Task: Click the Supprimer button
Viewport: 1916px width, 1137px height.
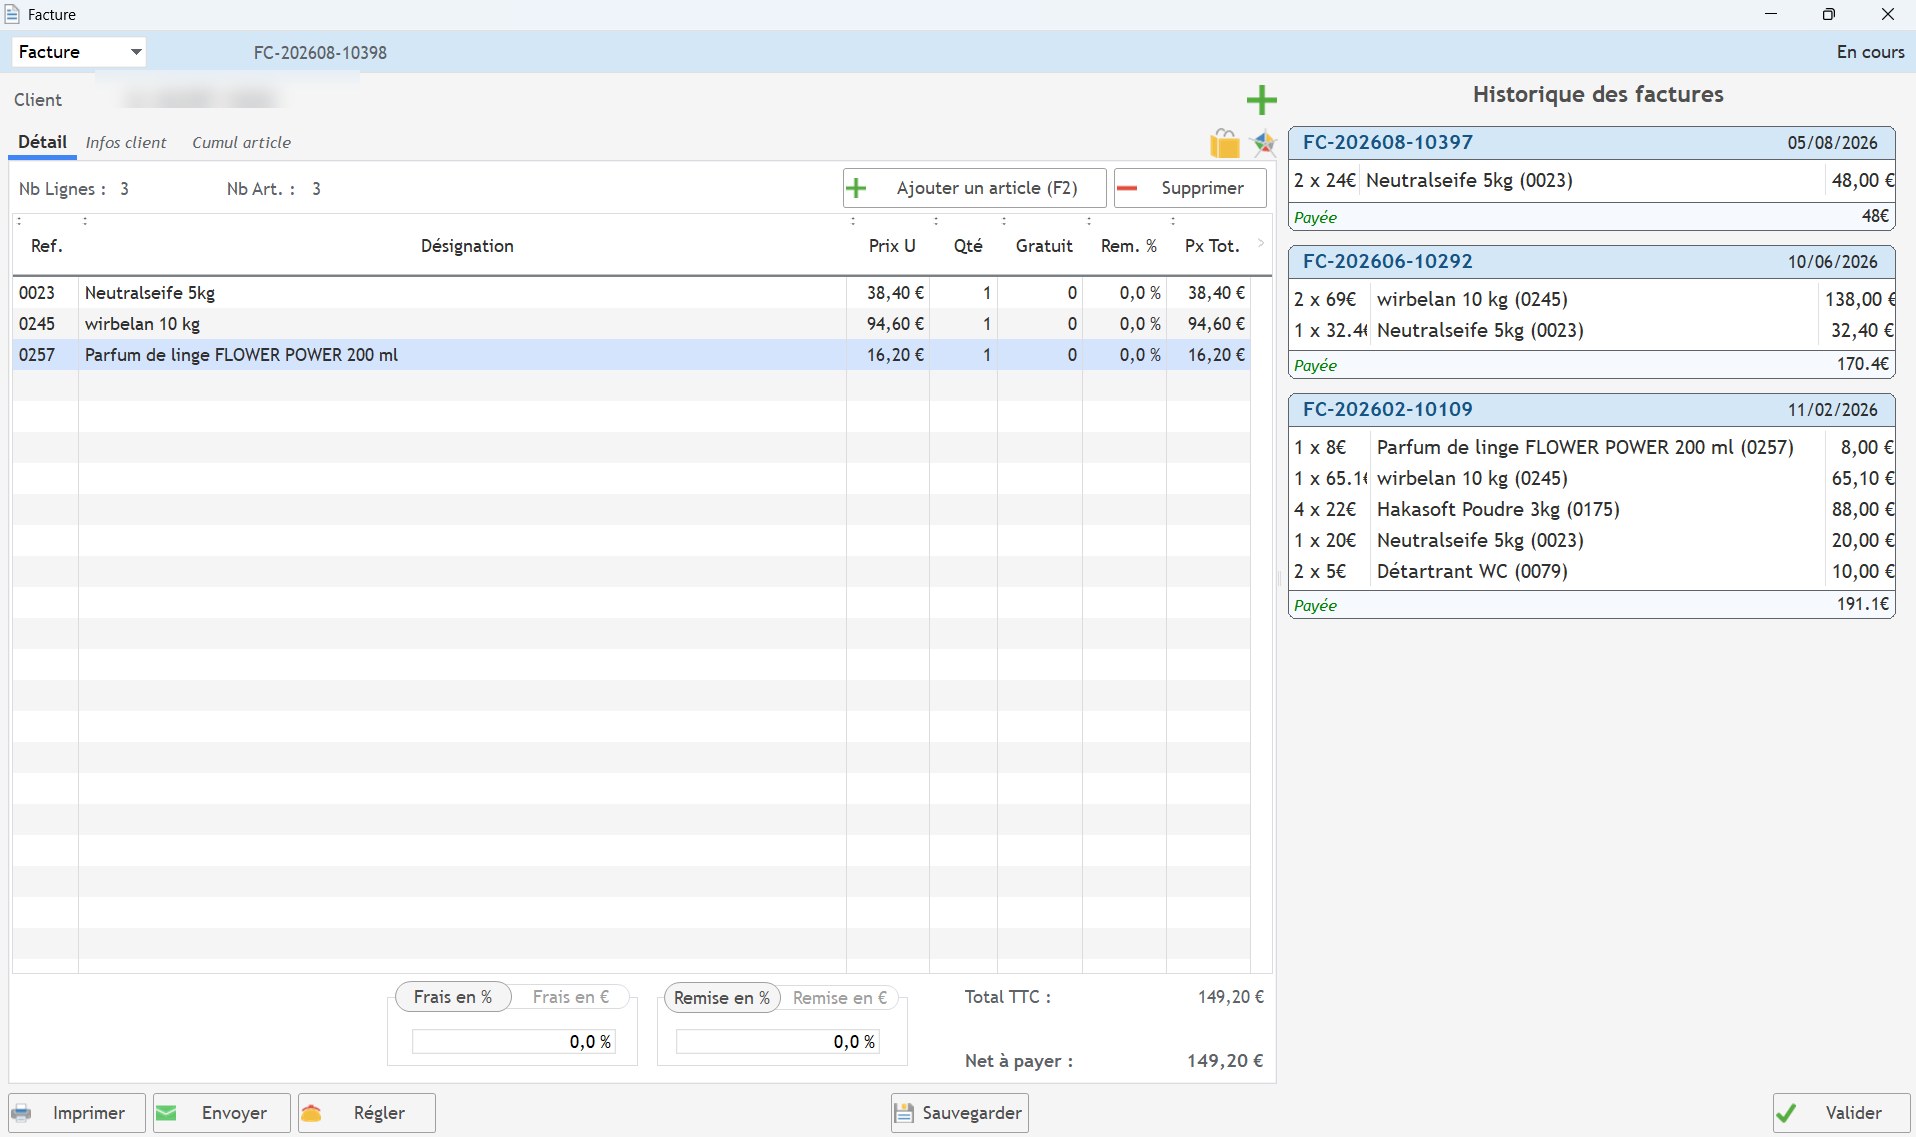Action: click(x=1190, y=188)
